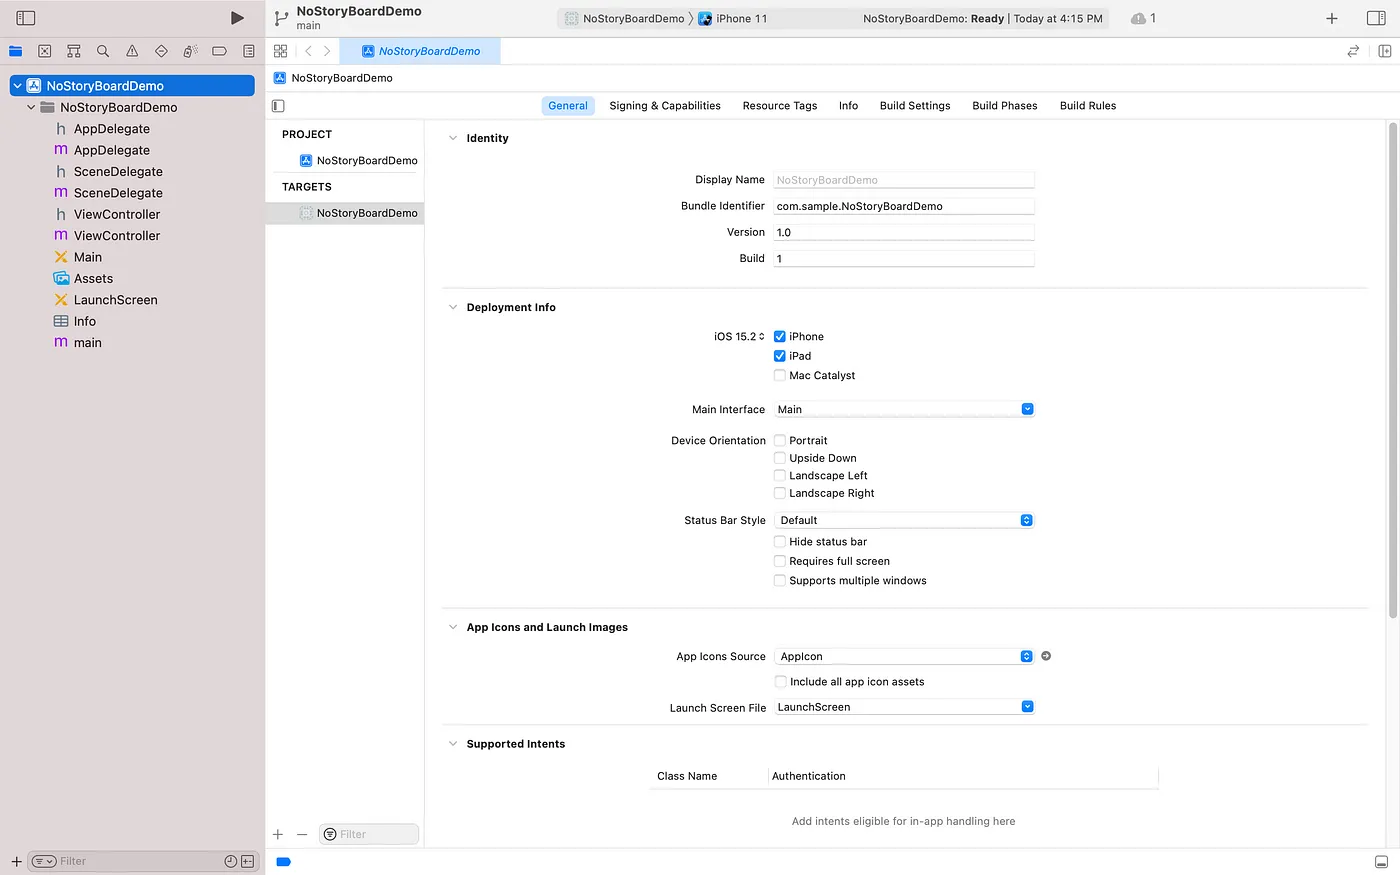This screenshot has width=1400, height=875.
Task: Select the NoStoryBoardDemo scheme in toolbar
Action: 625,18
